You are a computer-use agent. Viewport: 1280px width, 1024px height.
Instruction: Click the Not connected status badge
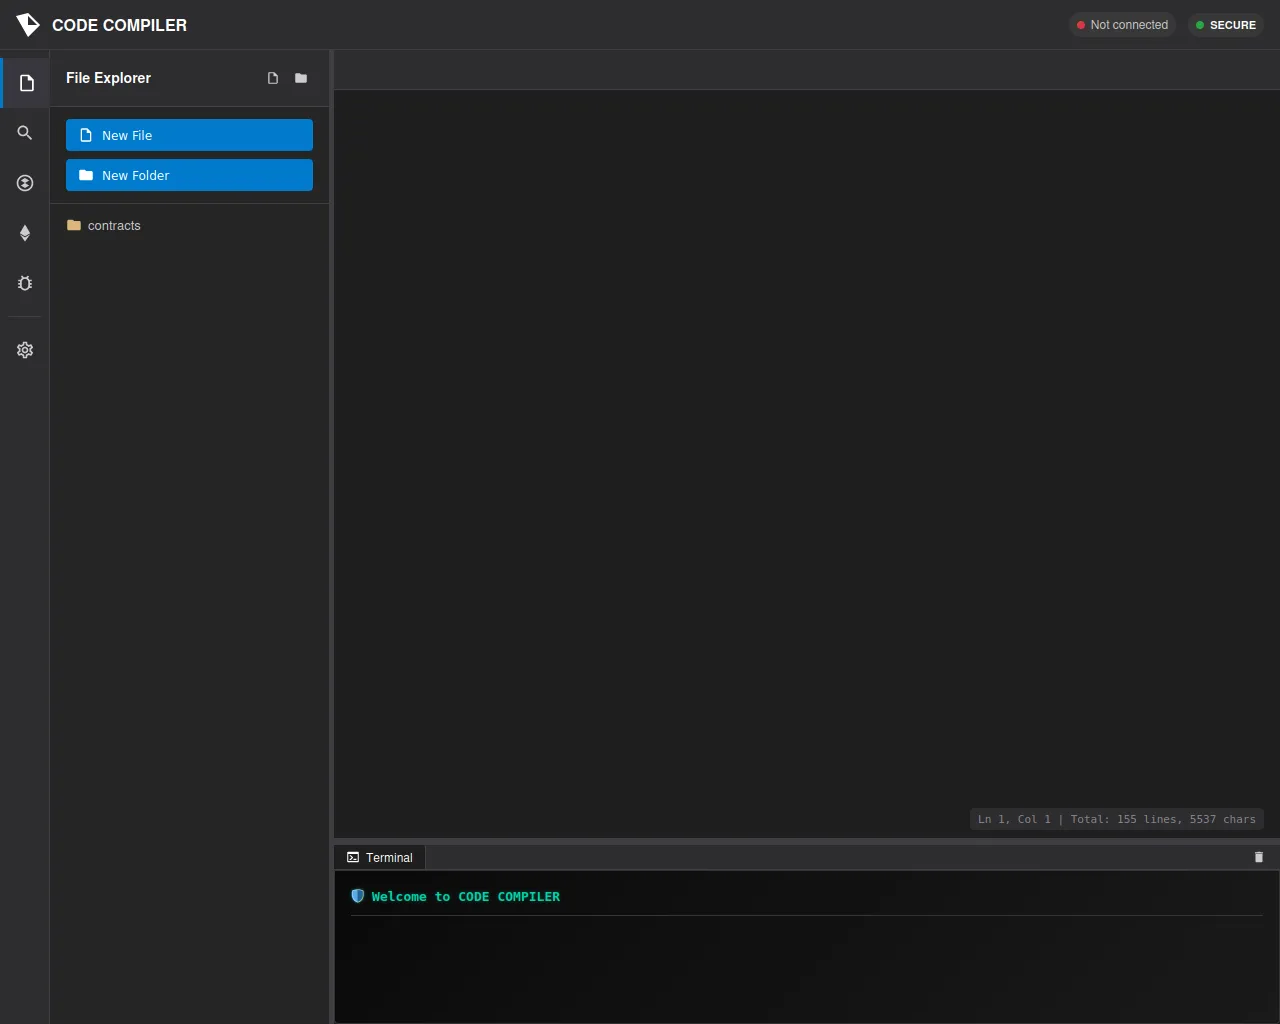coord(1122,25)
